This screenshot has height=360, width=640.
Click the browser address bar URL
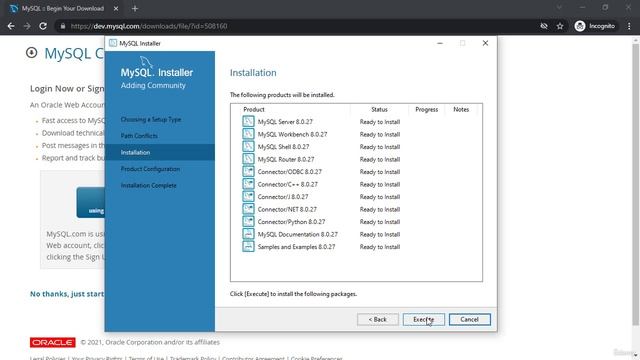(149, 26)
